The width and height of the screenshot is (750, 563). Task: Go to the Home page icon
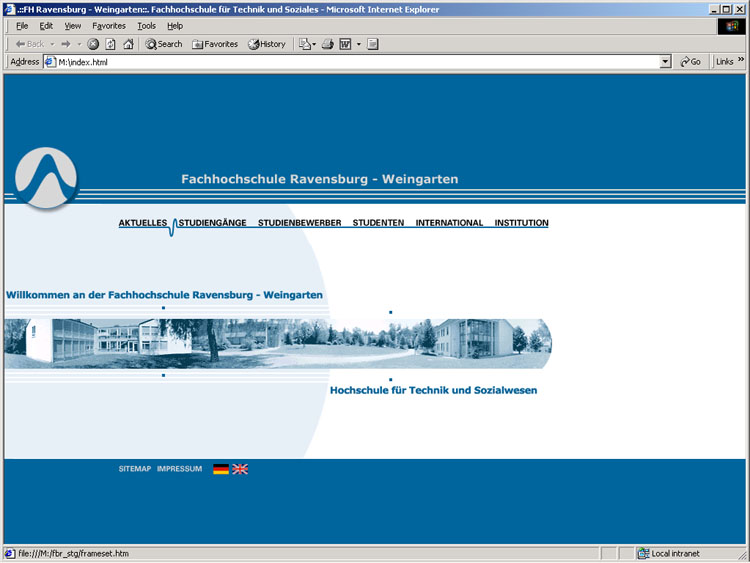(x=127, y=44)
